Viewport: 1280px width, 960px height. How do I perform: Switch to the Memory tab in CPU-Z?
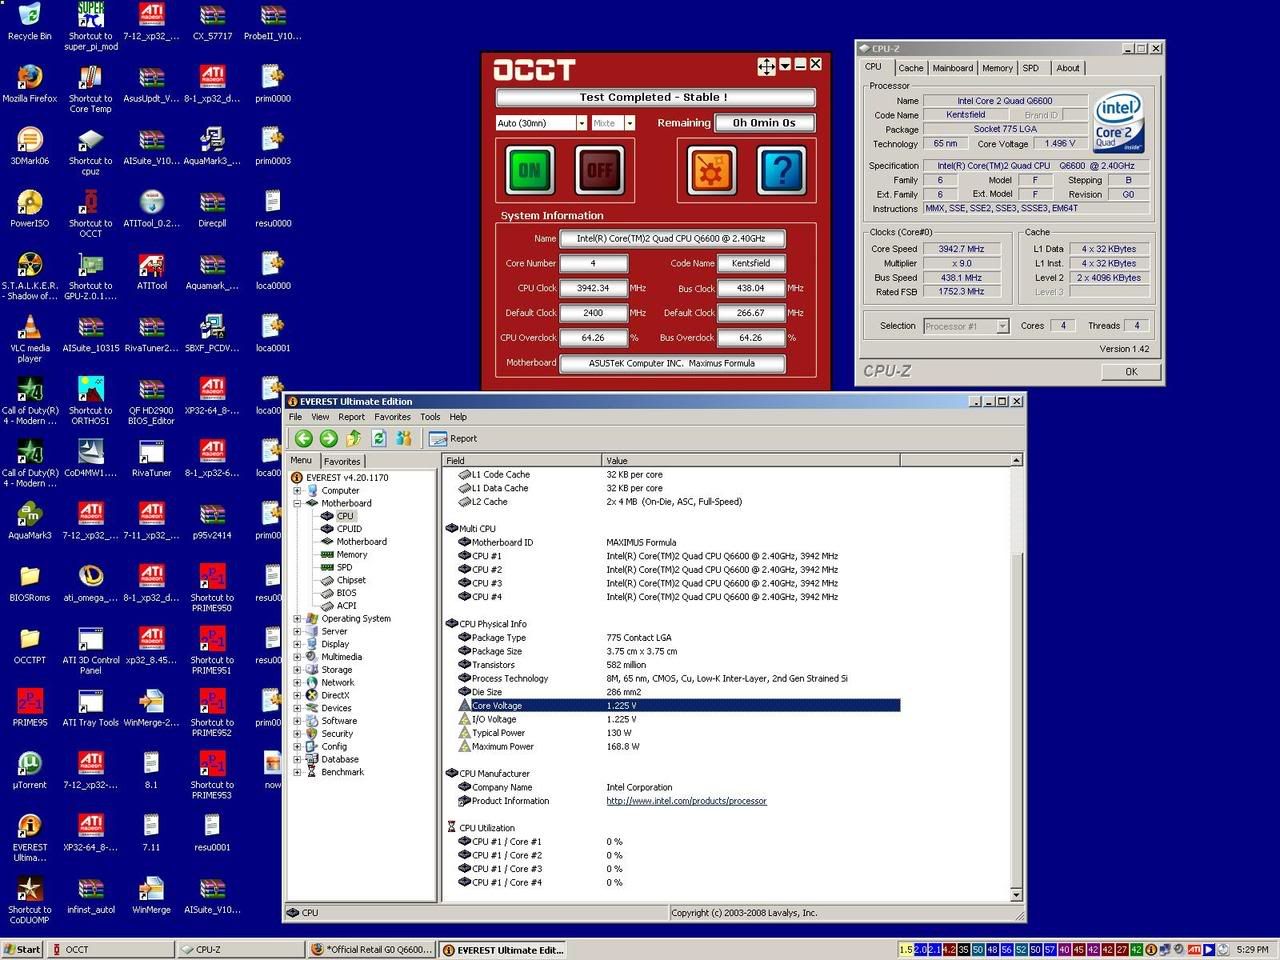[997, 68]
